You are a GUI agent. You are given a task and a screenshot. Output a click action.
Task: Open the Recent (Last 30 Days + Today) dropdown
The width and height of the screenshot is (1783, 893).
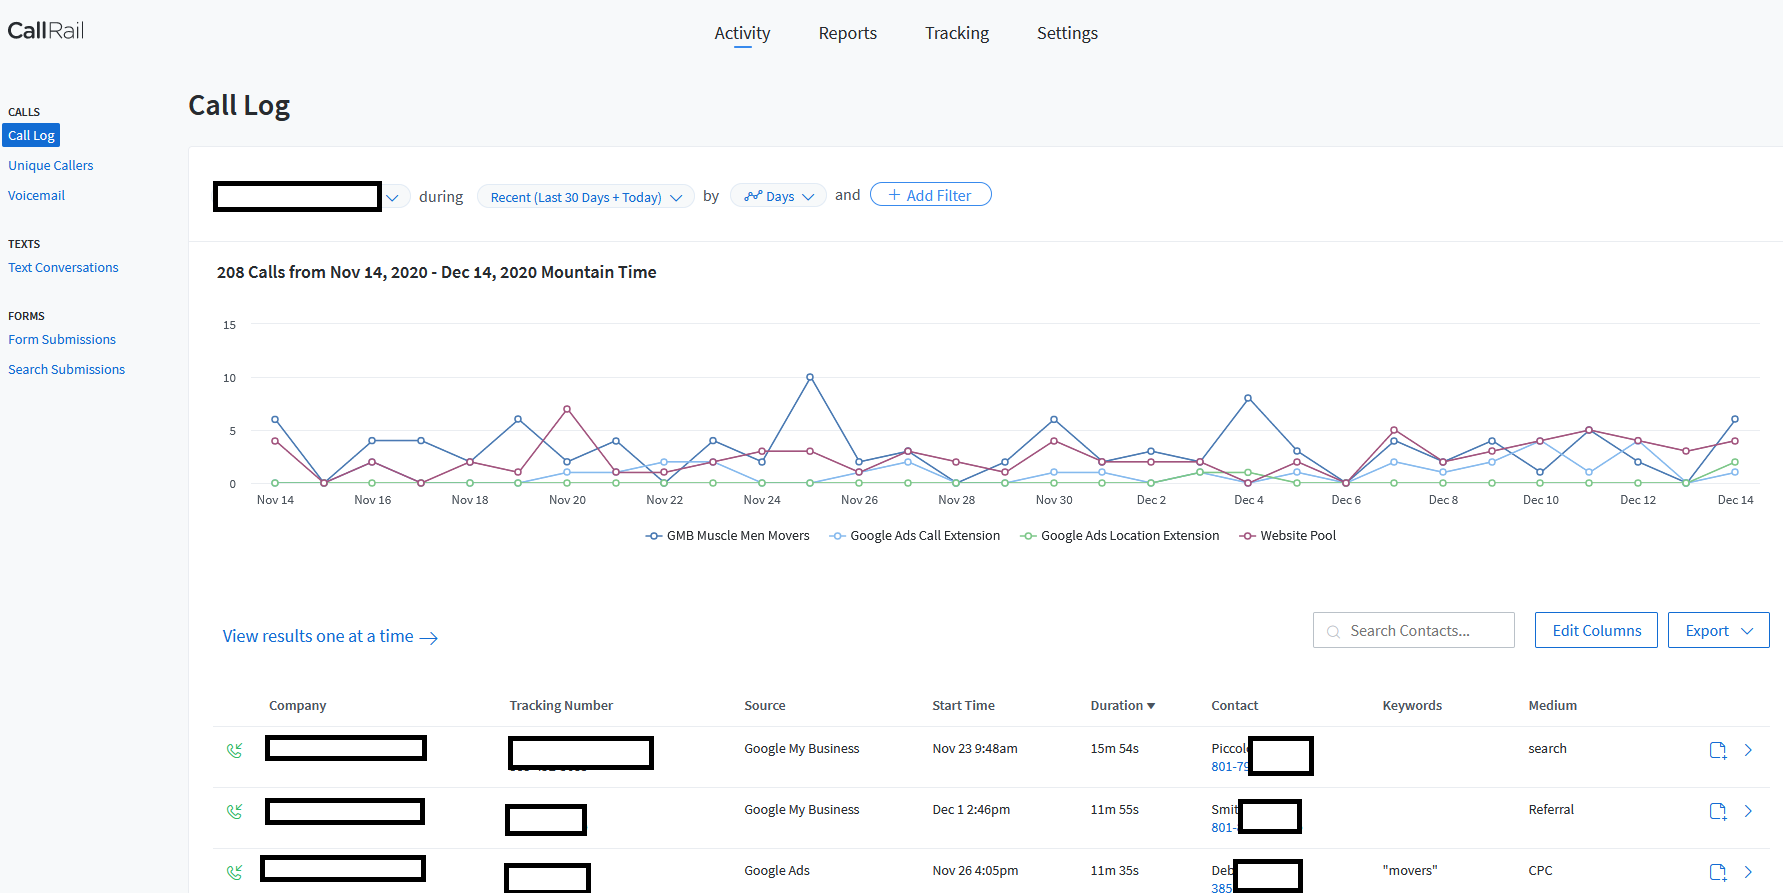tap(585, 197)
